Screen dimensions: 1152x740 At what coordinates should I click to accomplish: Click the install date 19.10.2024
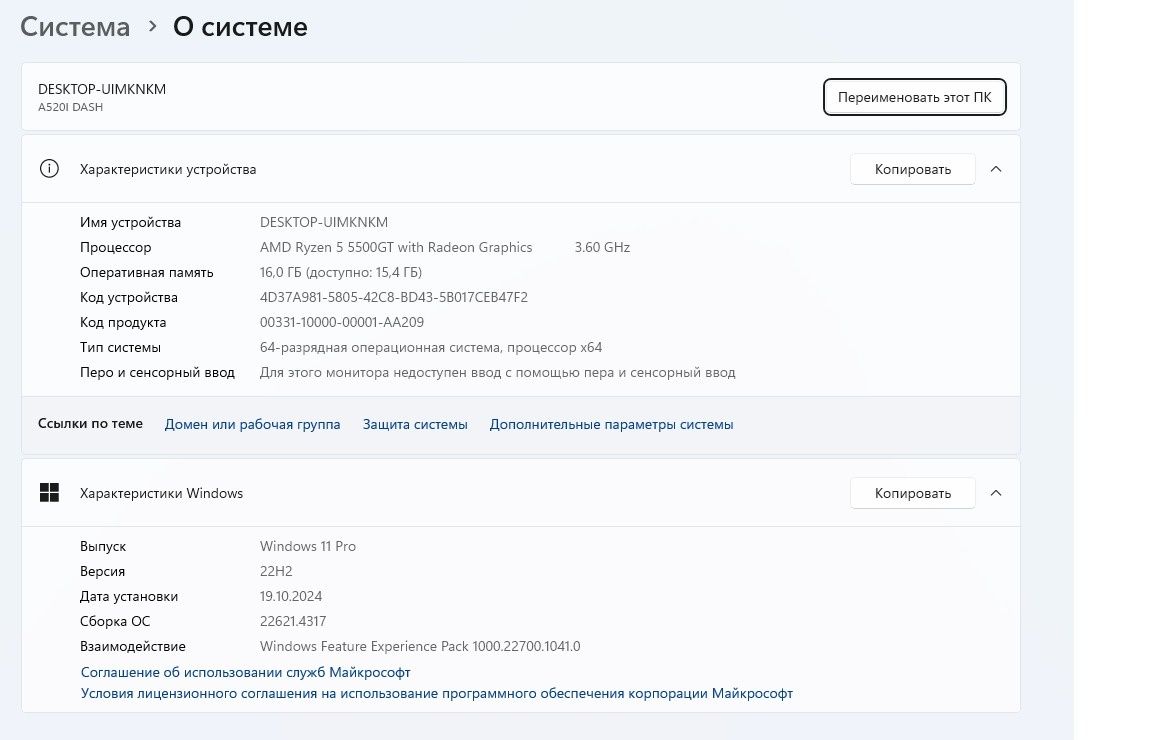pos(291,596)
